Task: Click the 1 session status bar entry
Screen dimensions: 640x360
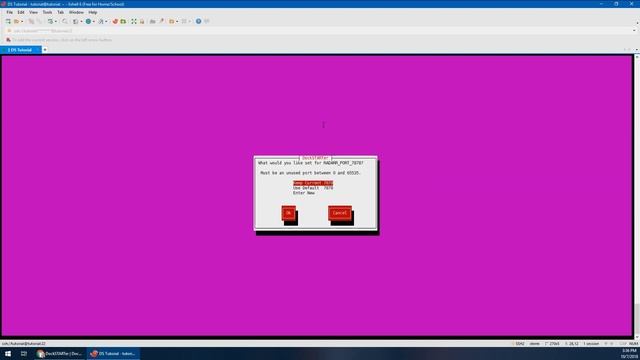Action: click(591, 344)
